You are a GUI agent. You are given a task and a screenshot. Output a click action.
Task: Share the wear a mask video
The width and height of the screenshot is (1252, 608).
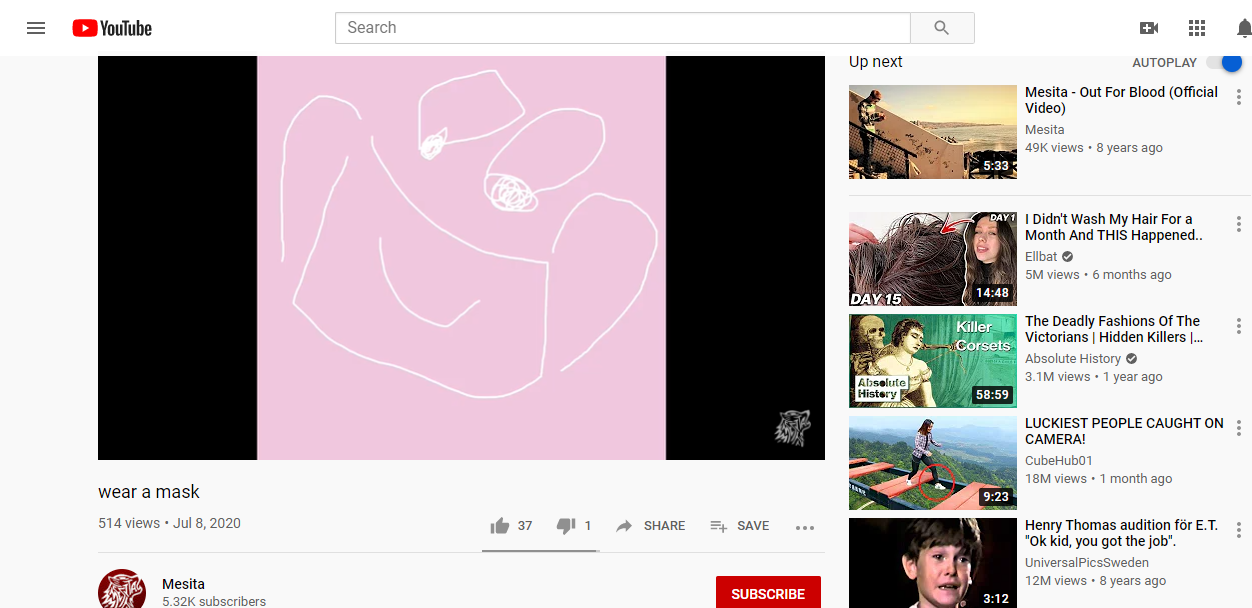(651, 526)
